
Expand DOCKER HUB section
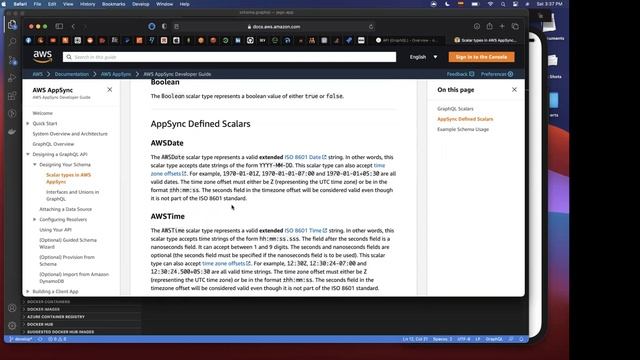[x=40, y=324]
